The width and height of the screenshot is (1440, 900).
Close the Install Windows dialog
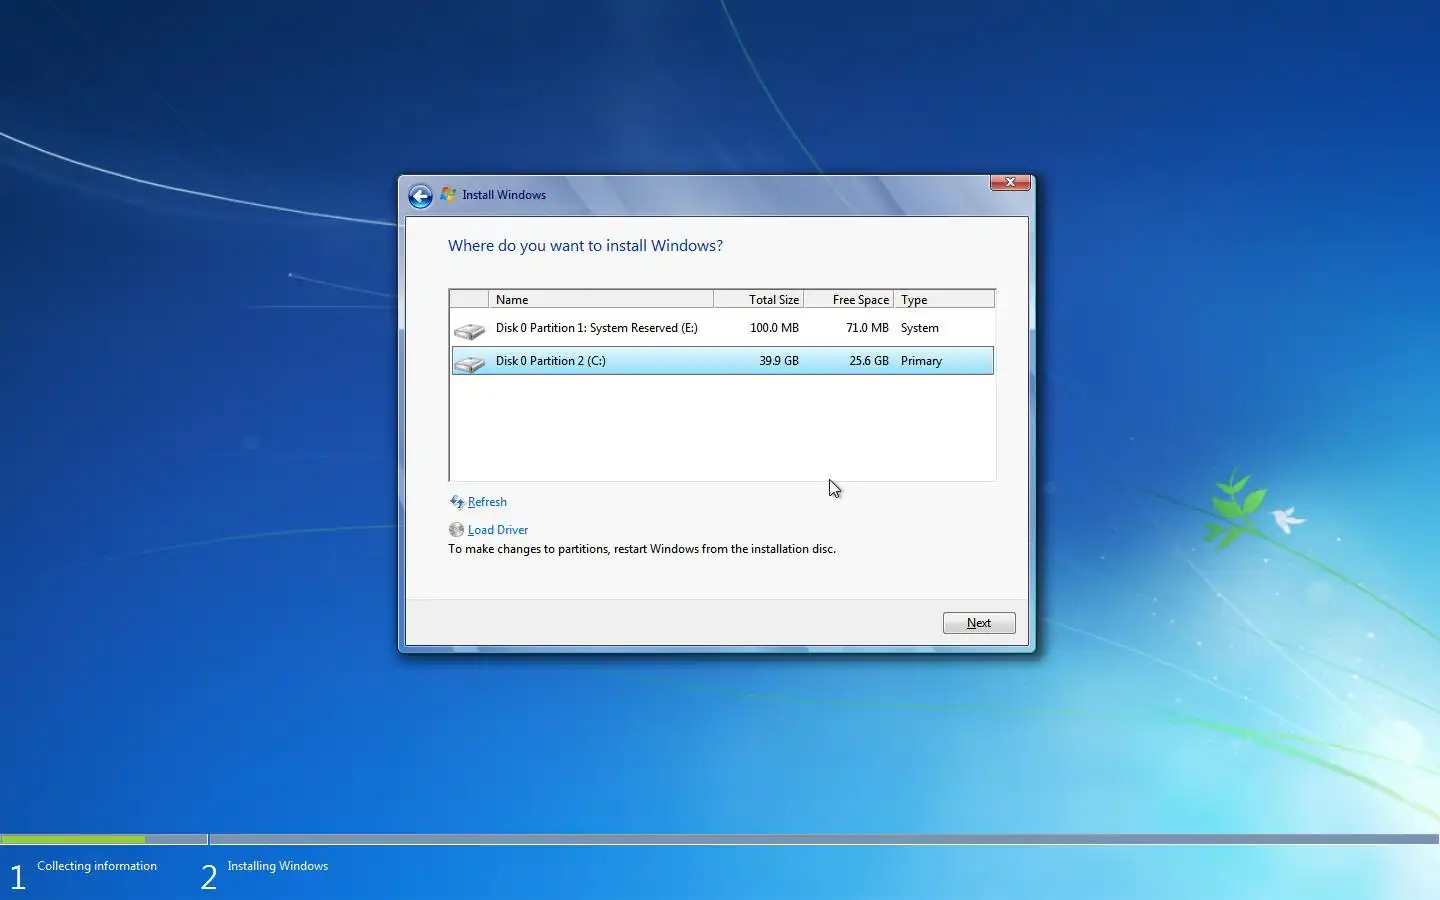1010,182
